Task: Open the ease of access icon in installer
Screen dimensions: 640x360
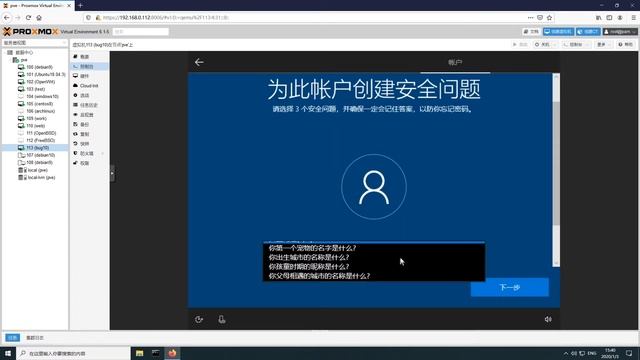Action: [x=199, y=320]
